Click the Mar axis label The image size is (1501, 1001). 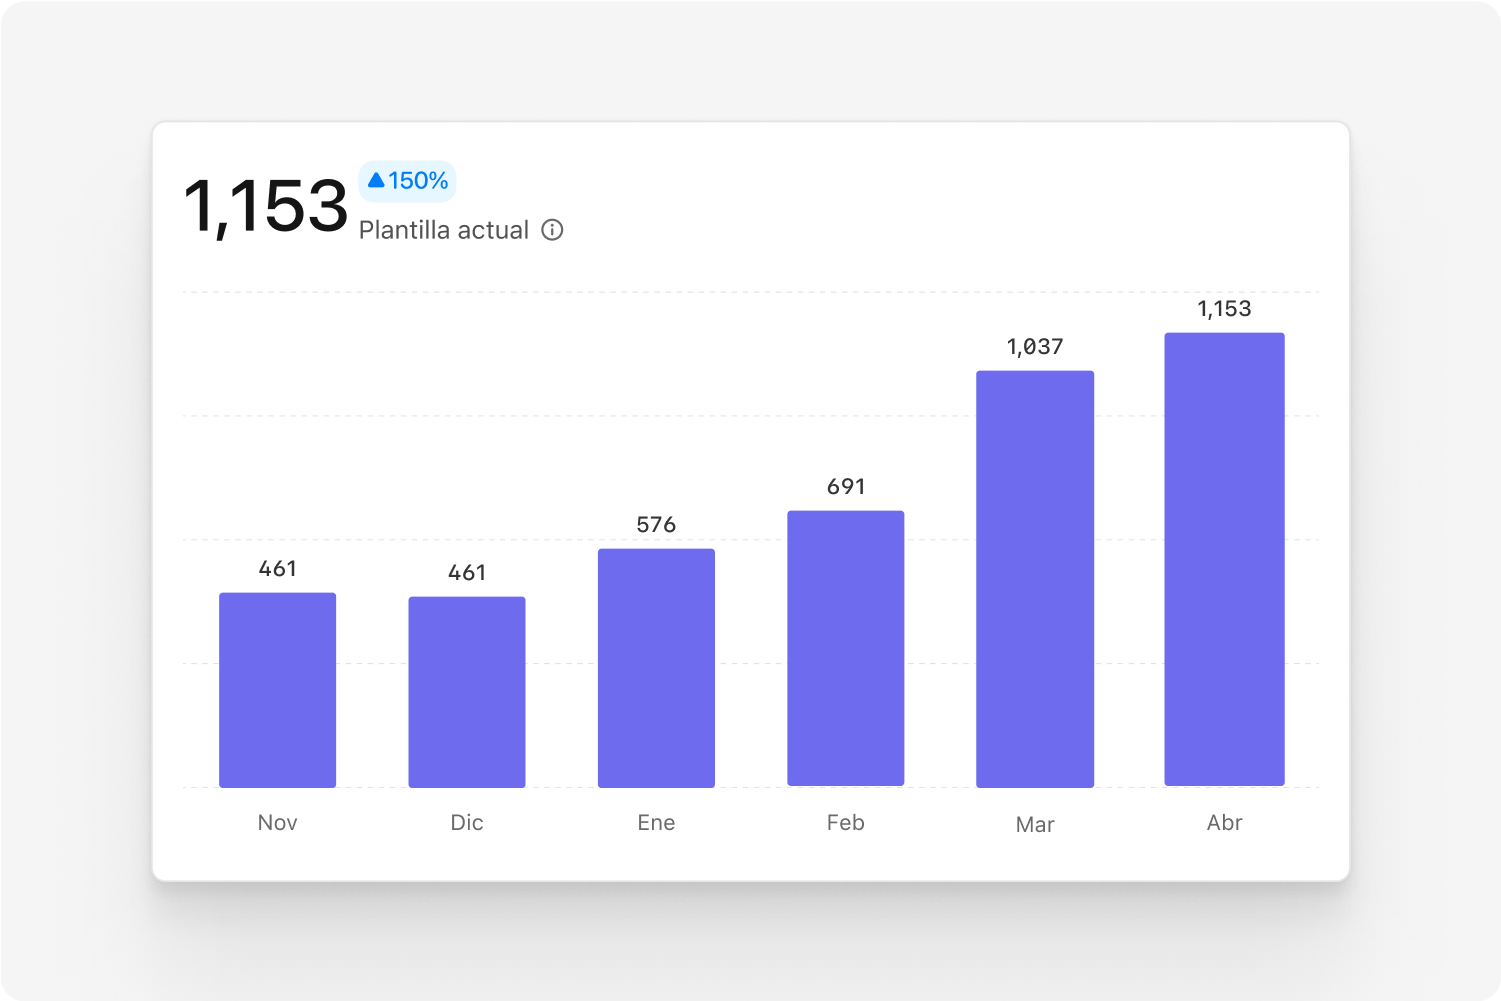[x=1035, y=825]
